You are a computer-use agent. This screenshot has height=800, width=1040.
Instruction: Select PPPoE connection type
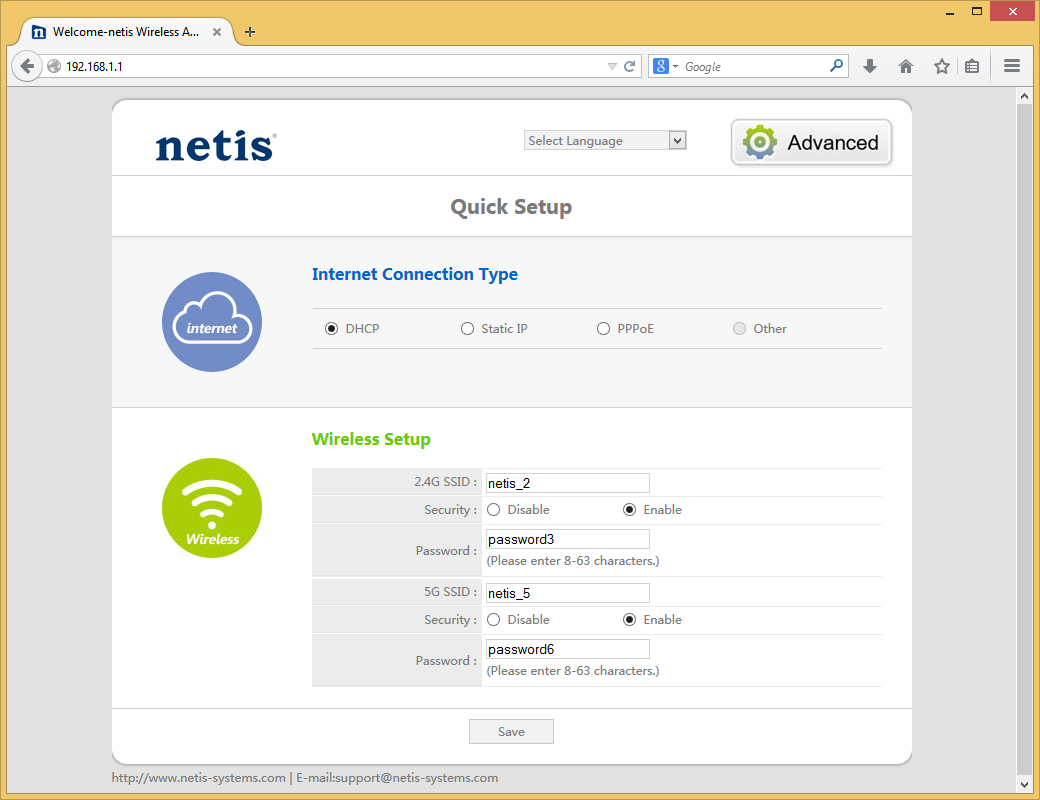(x=604, y=328)
